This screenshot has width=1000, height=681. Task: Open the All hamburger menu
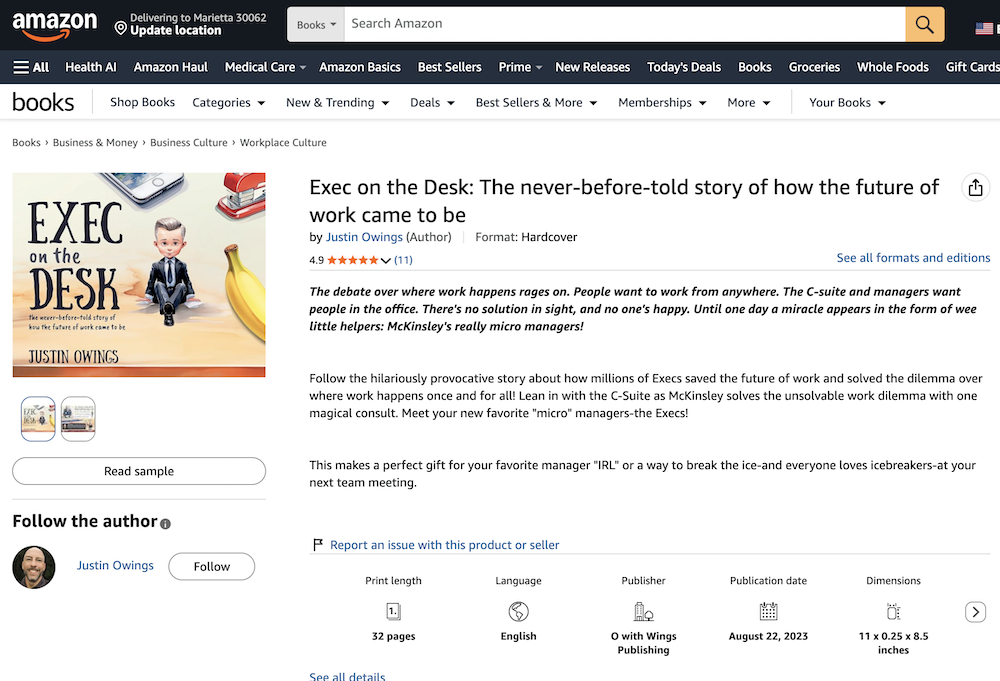[x=31, y=67]
